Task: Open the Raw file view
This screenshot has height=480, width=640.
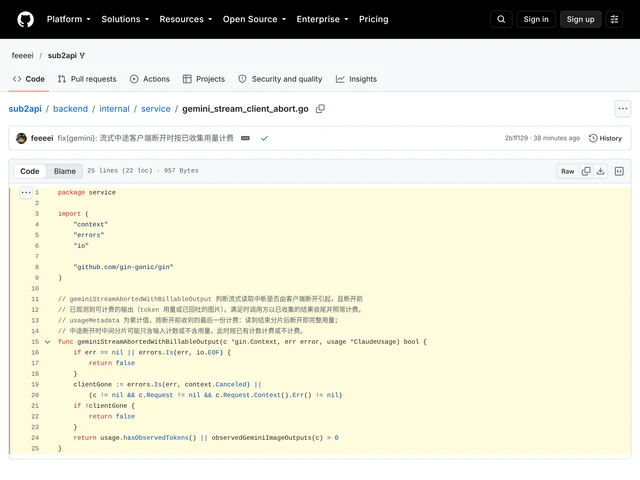Action: pos(567,171)
